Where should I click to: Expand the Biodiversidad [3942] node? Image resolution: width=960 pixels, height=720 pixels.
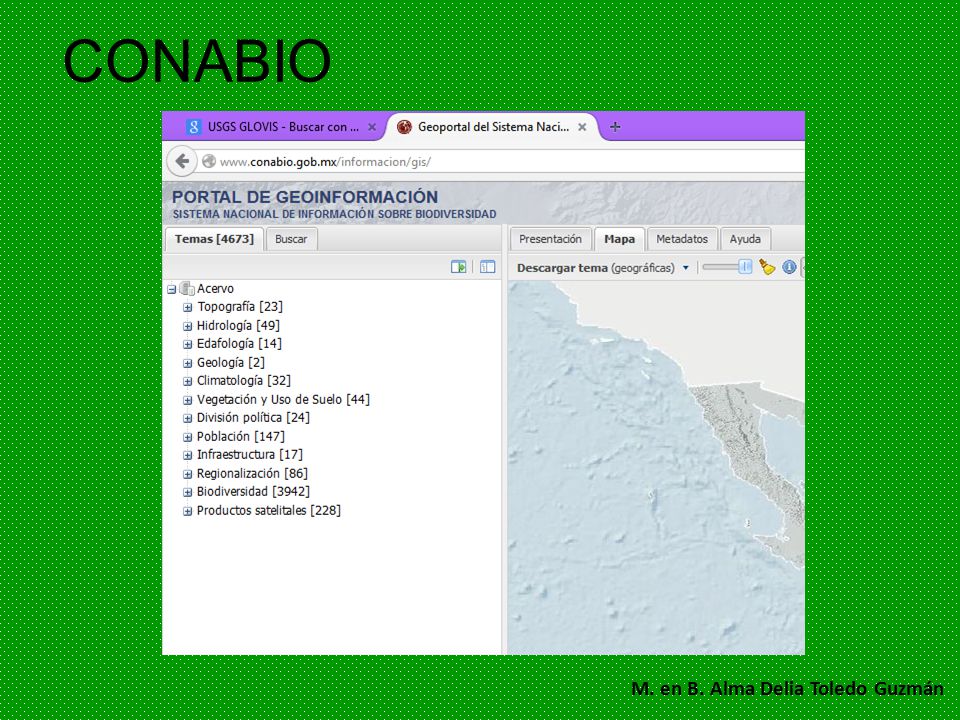tap(187, 492)
